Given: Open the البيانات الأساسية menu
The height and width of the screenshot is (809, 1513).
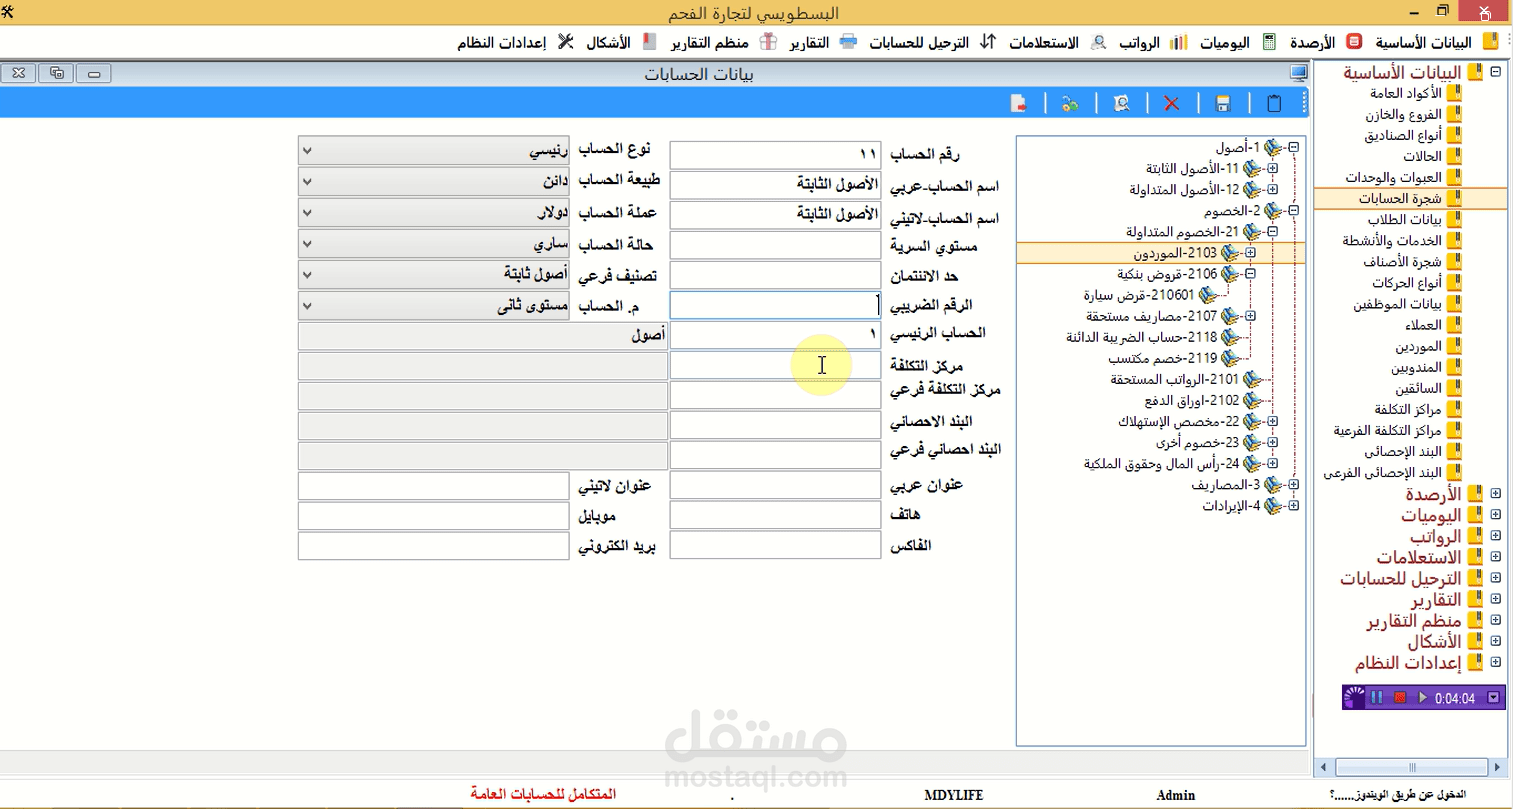Looking at the screenshot, I should coord(1436,42).
